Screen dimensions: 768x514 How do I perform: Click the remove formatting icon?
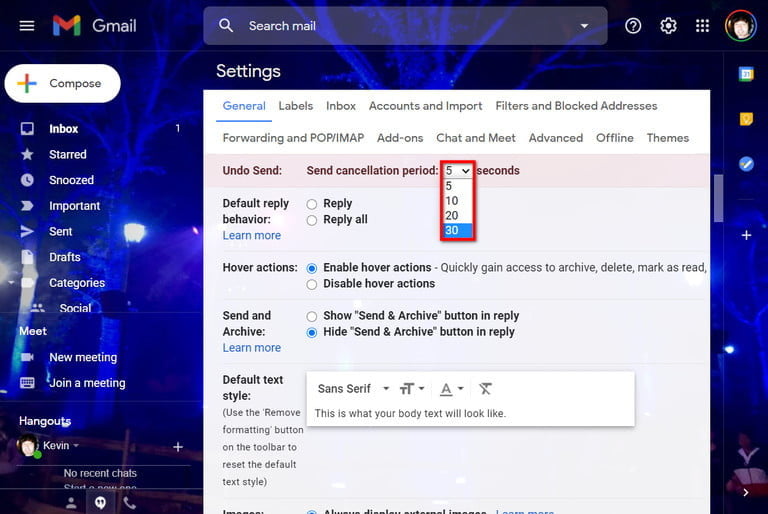pos(485,389)
